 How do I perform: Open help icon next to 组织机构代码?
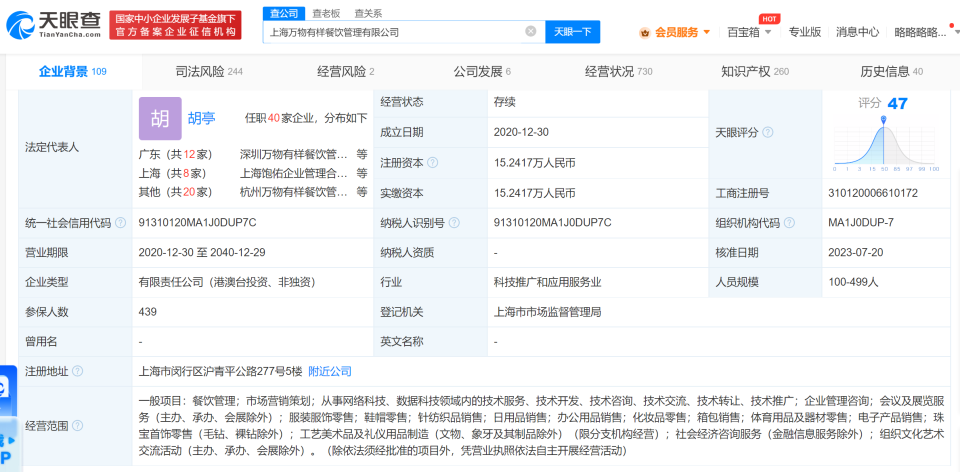pyautogui.click(x=789, y=223)
